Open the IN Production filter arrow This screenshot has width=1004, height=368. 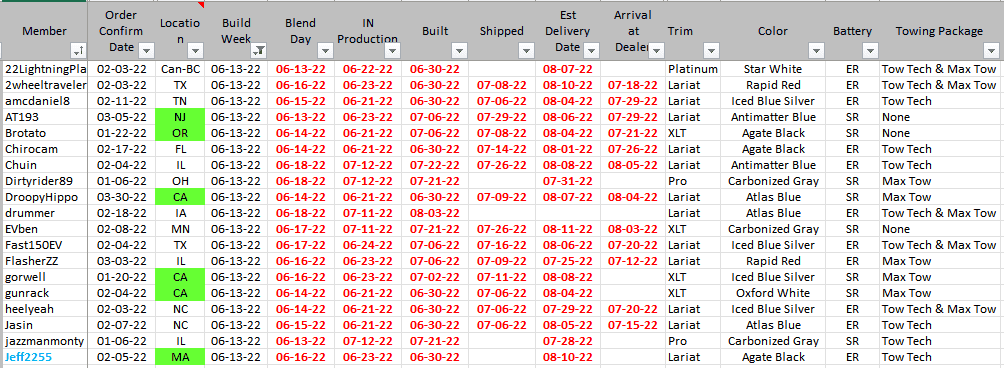click(x=393, y=51)
